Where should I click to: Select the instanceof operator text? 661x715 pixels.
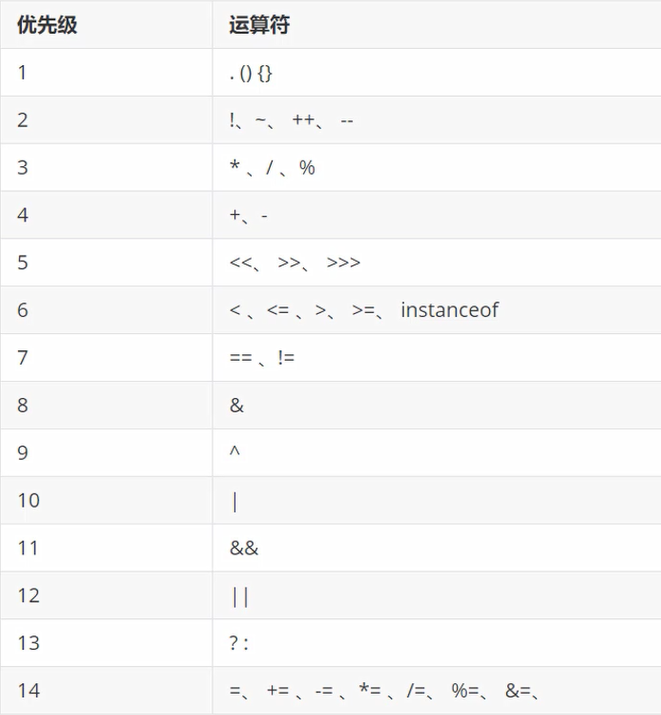pos(449,310)
